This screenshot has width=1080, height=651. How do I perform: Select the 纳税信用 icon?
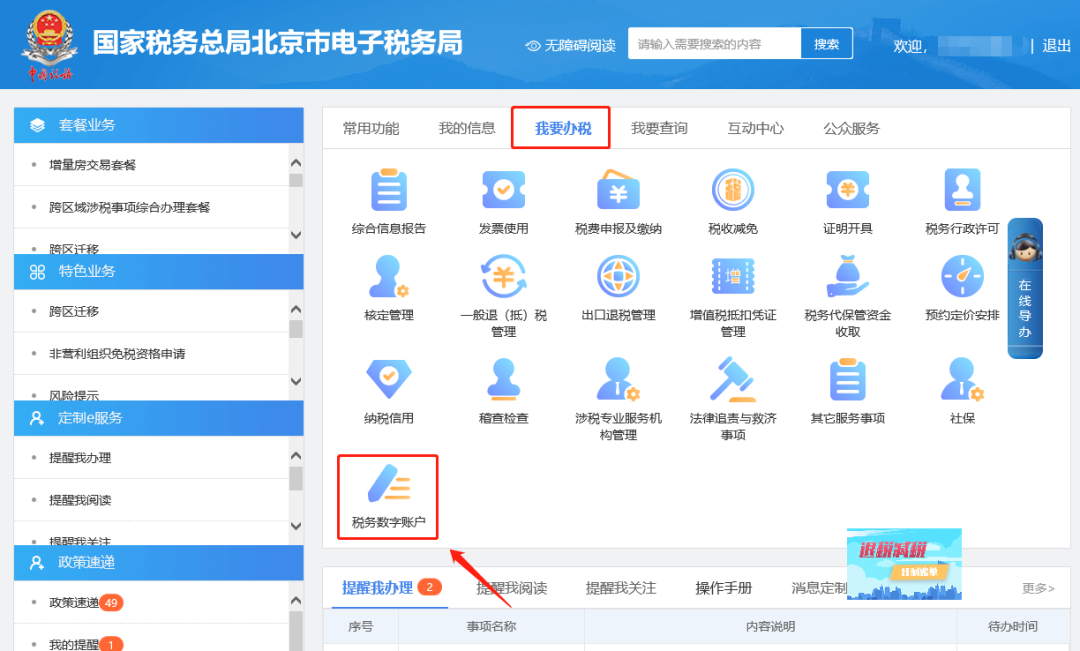388,380
